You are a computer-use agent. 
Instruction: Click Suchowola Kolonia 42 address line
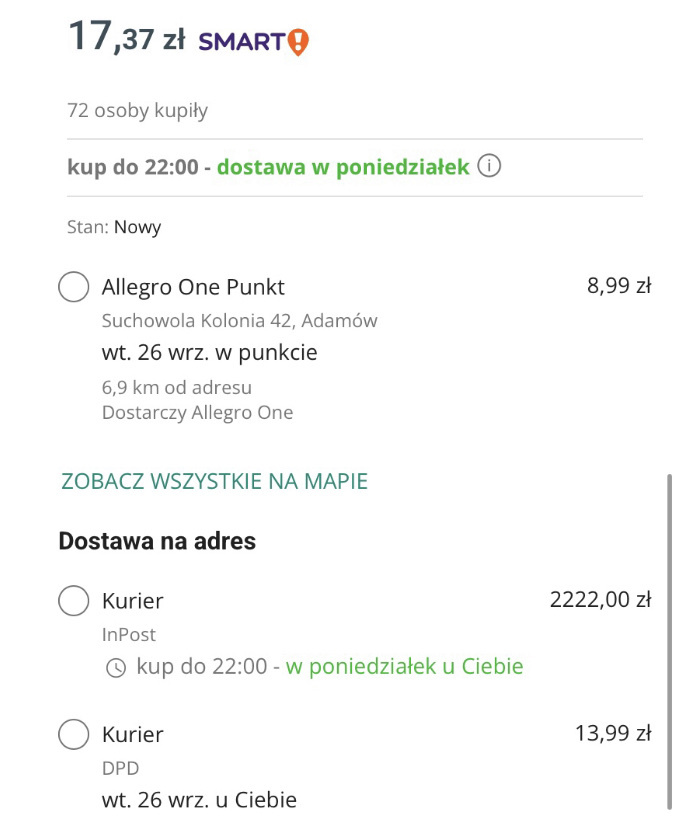tap(239, 321)
